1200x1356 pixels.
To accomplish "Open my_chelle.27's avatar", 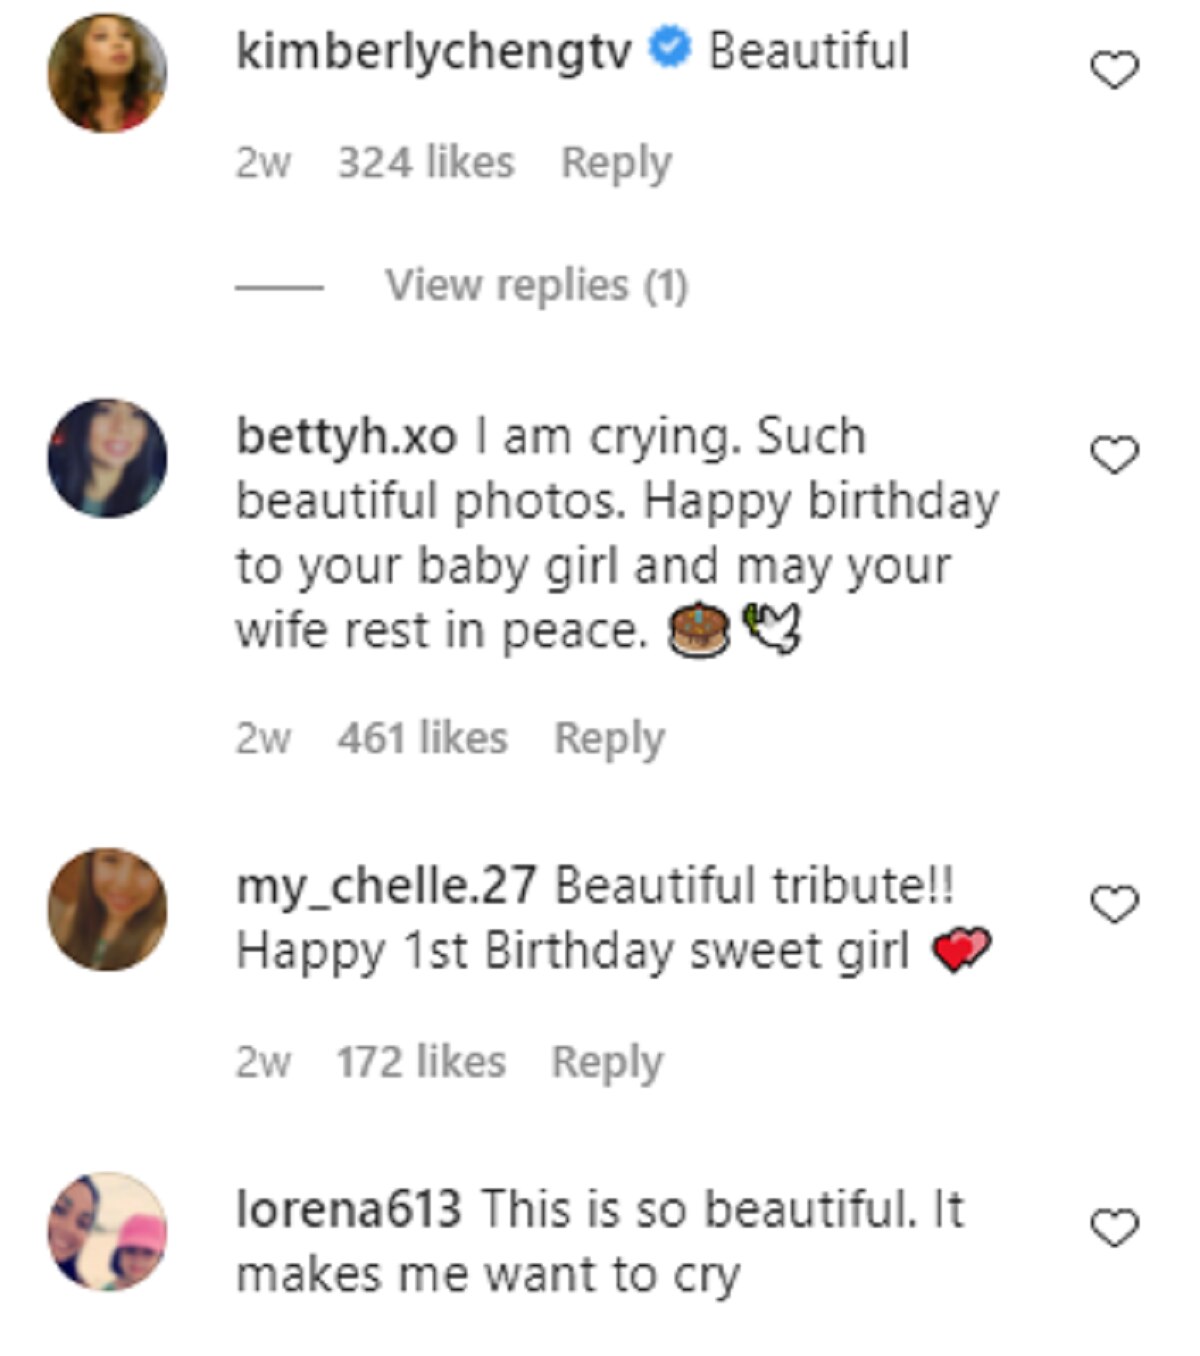I will pyautogui.click(x=107, y=909).
